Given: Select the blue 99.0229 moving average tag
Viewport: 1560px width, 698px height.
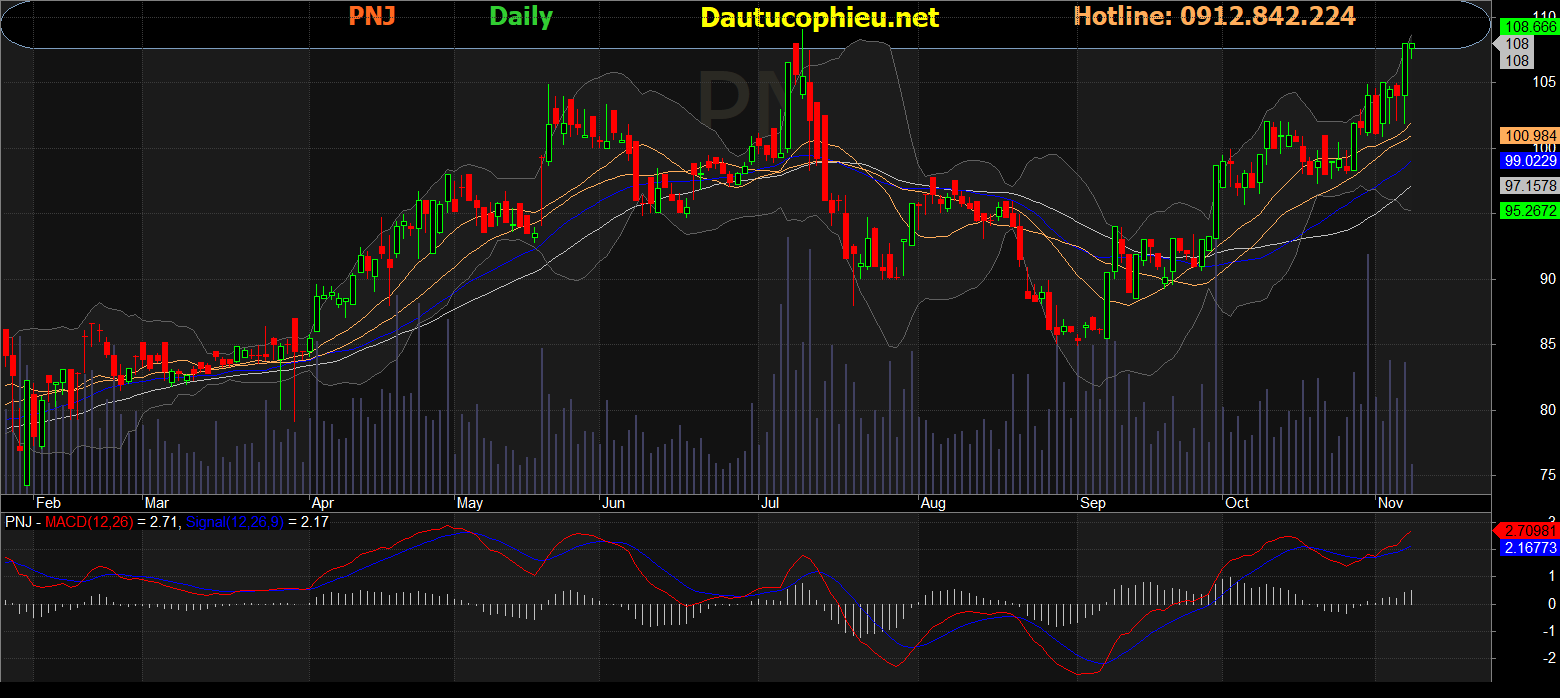Looking at the screenshot, I should point(1529,160).
